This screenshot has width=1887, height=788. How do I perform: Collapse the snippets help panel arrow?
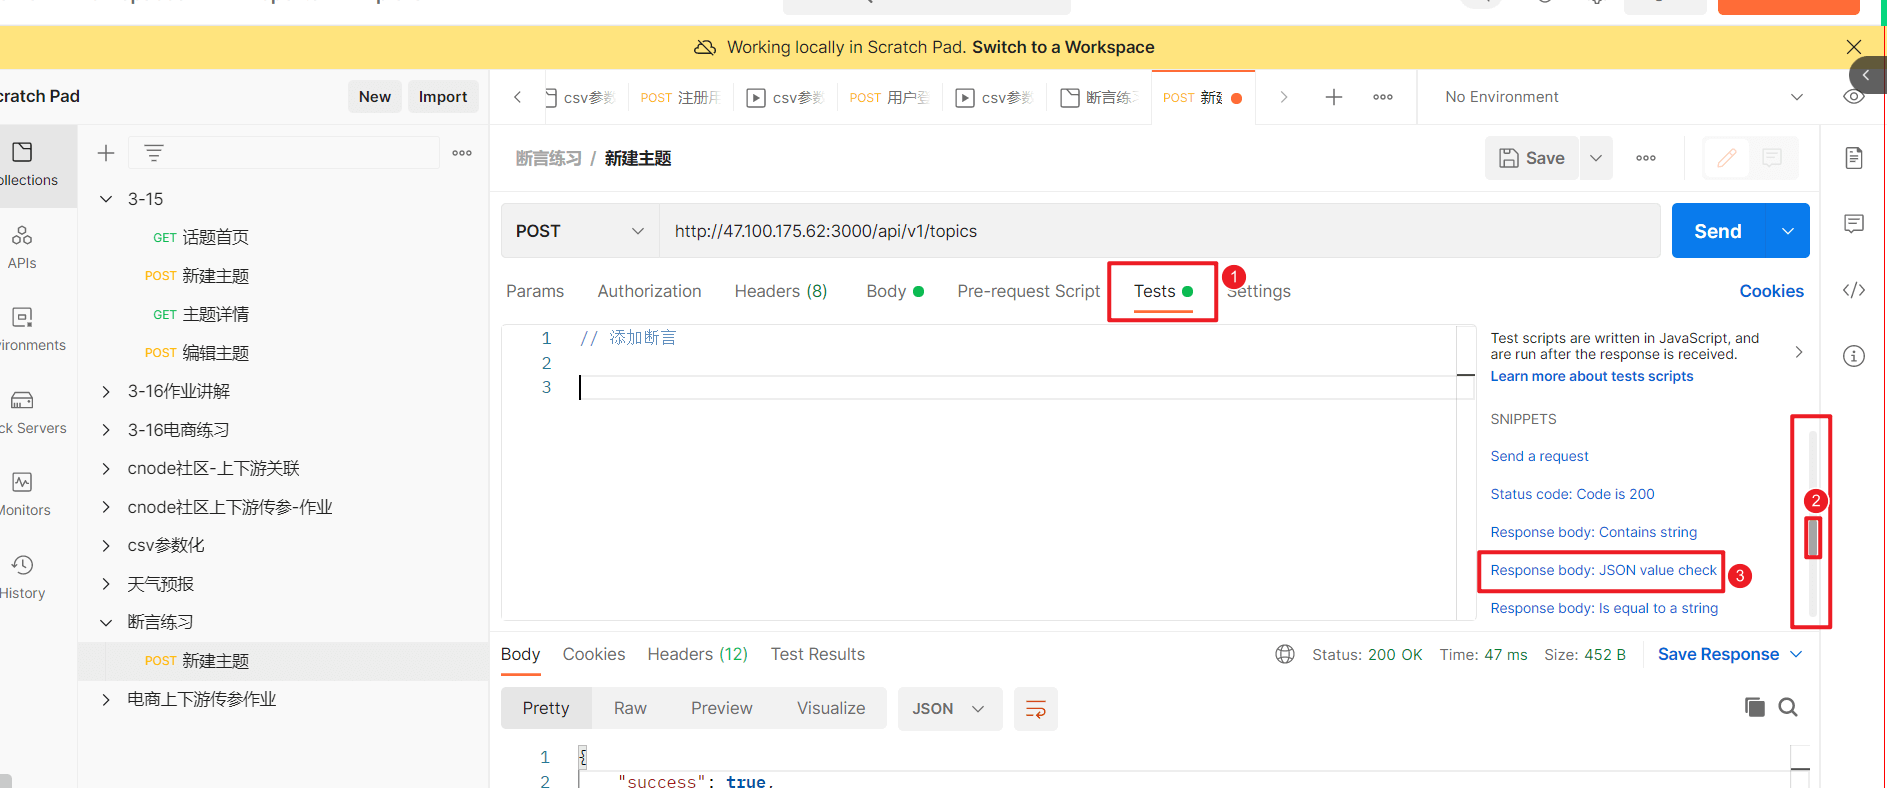click(1799, 352)
